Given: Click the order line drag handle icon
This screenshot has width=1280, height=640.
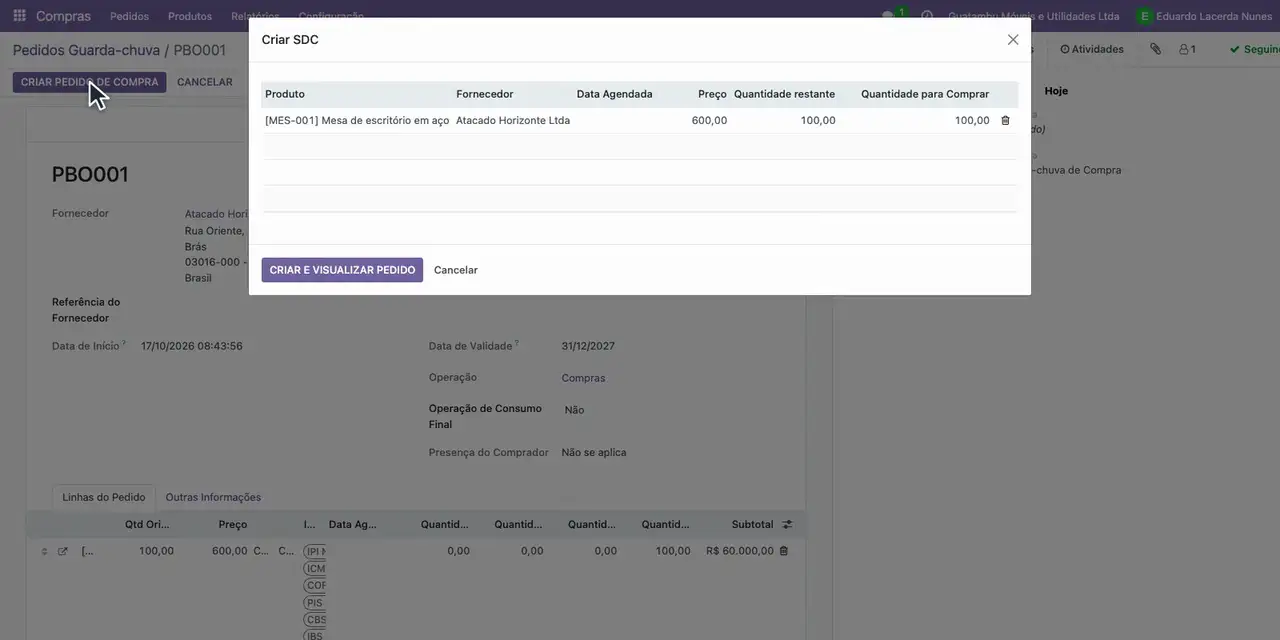Looking at the screenshot, I should click(x=44, y=551).
